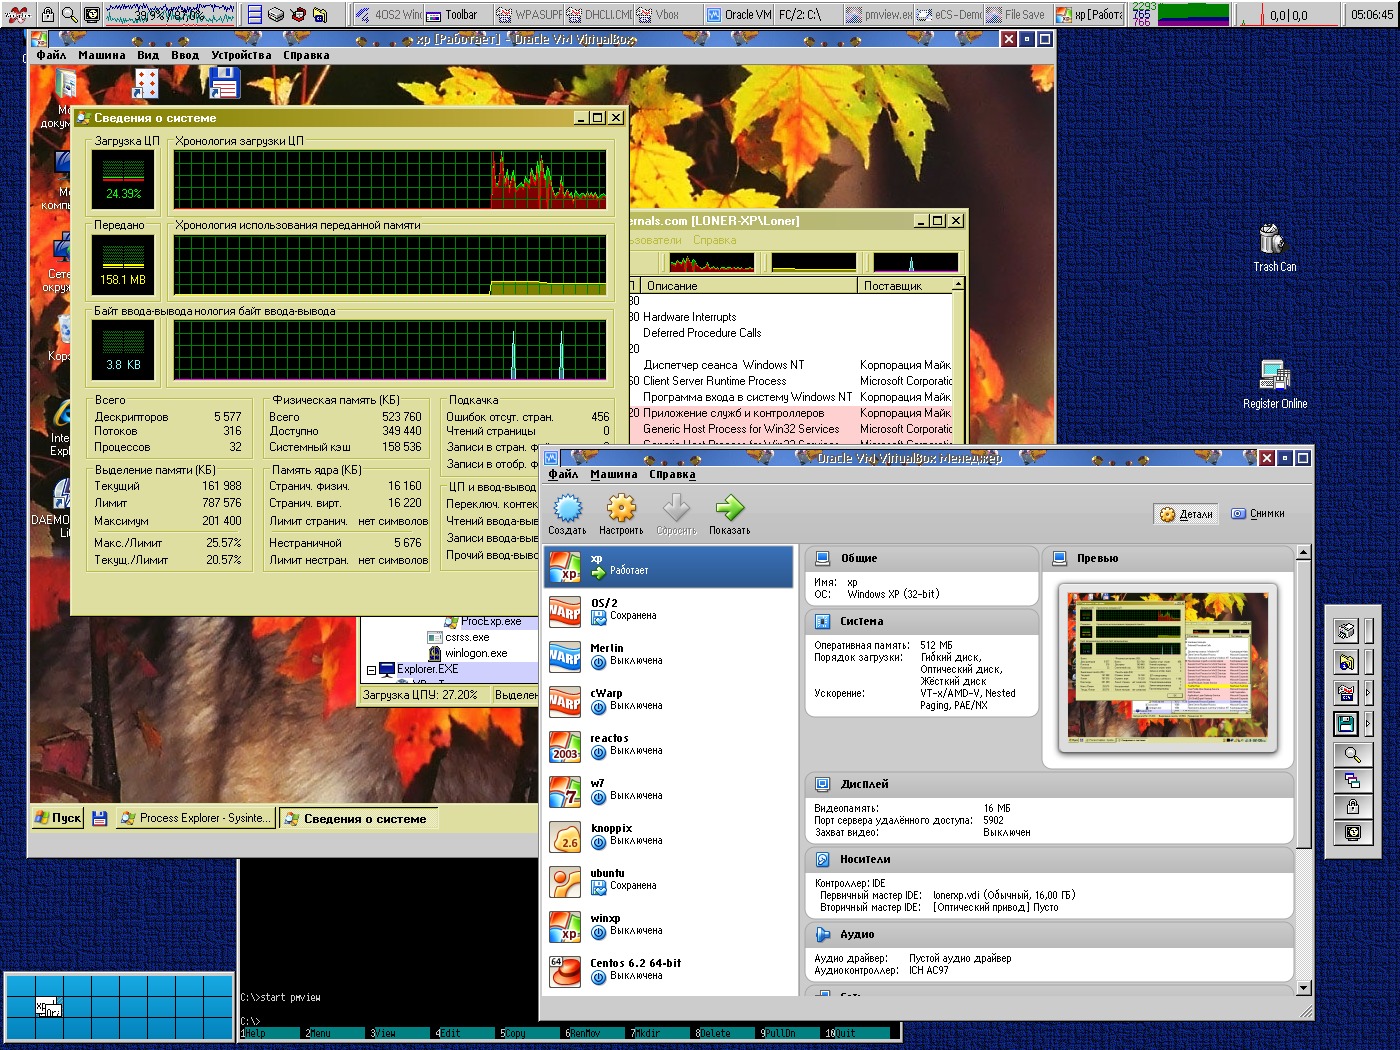Click floppy icon in XP taskbar quick launch
Image resolution: width=1400 pixels, height=1050 pixels.
(99, 818)
